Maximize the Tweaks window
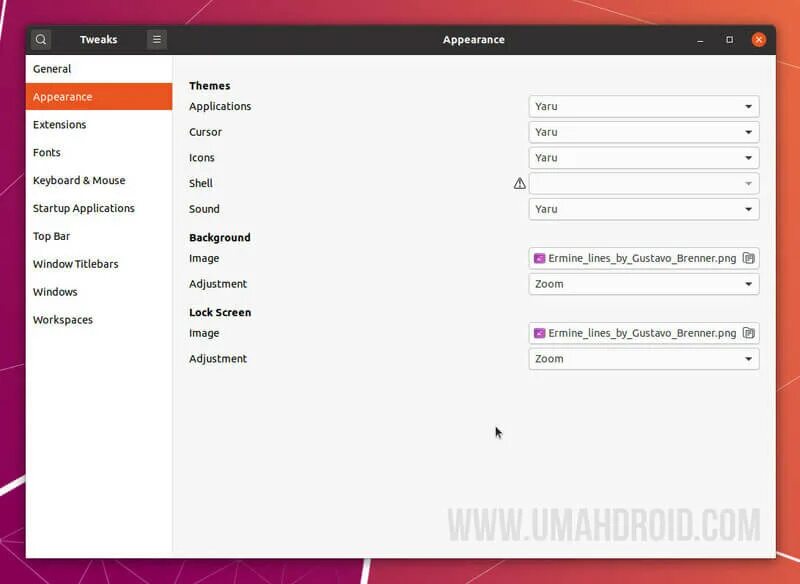Image resolution: width=800 pixels, height=584 pixels. coord(730,40)
